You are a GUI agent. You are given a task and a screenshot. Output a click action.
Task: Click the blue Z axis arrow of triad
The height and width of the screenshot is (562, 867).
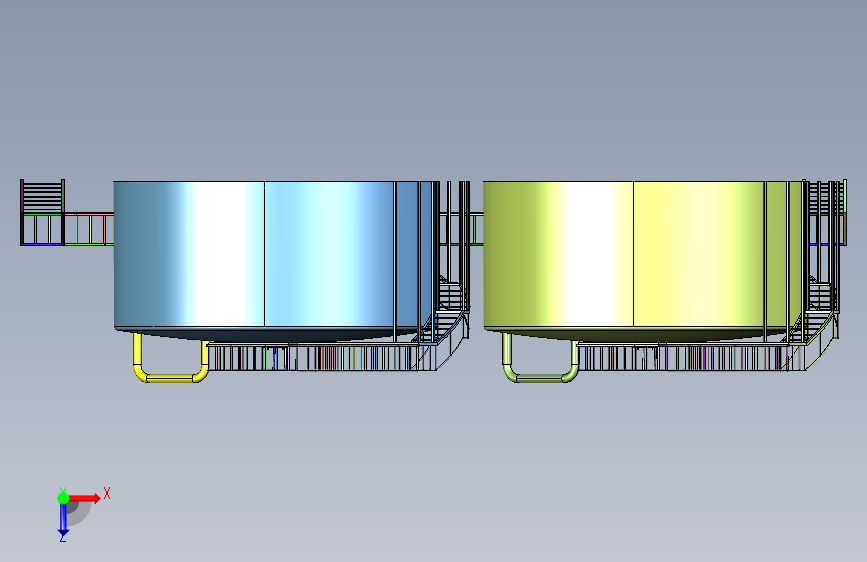tap(63, 520)
